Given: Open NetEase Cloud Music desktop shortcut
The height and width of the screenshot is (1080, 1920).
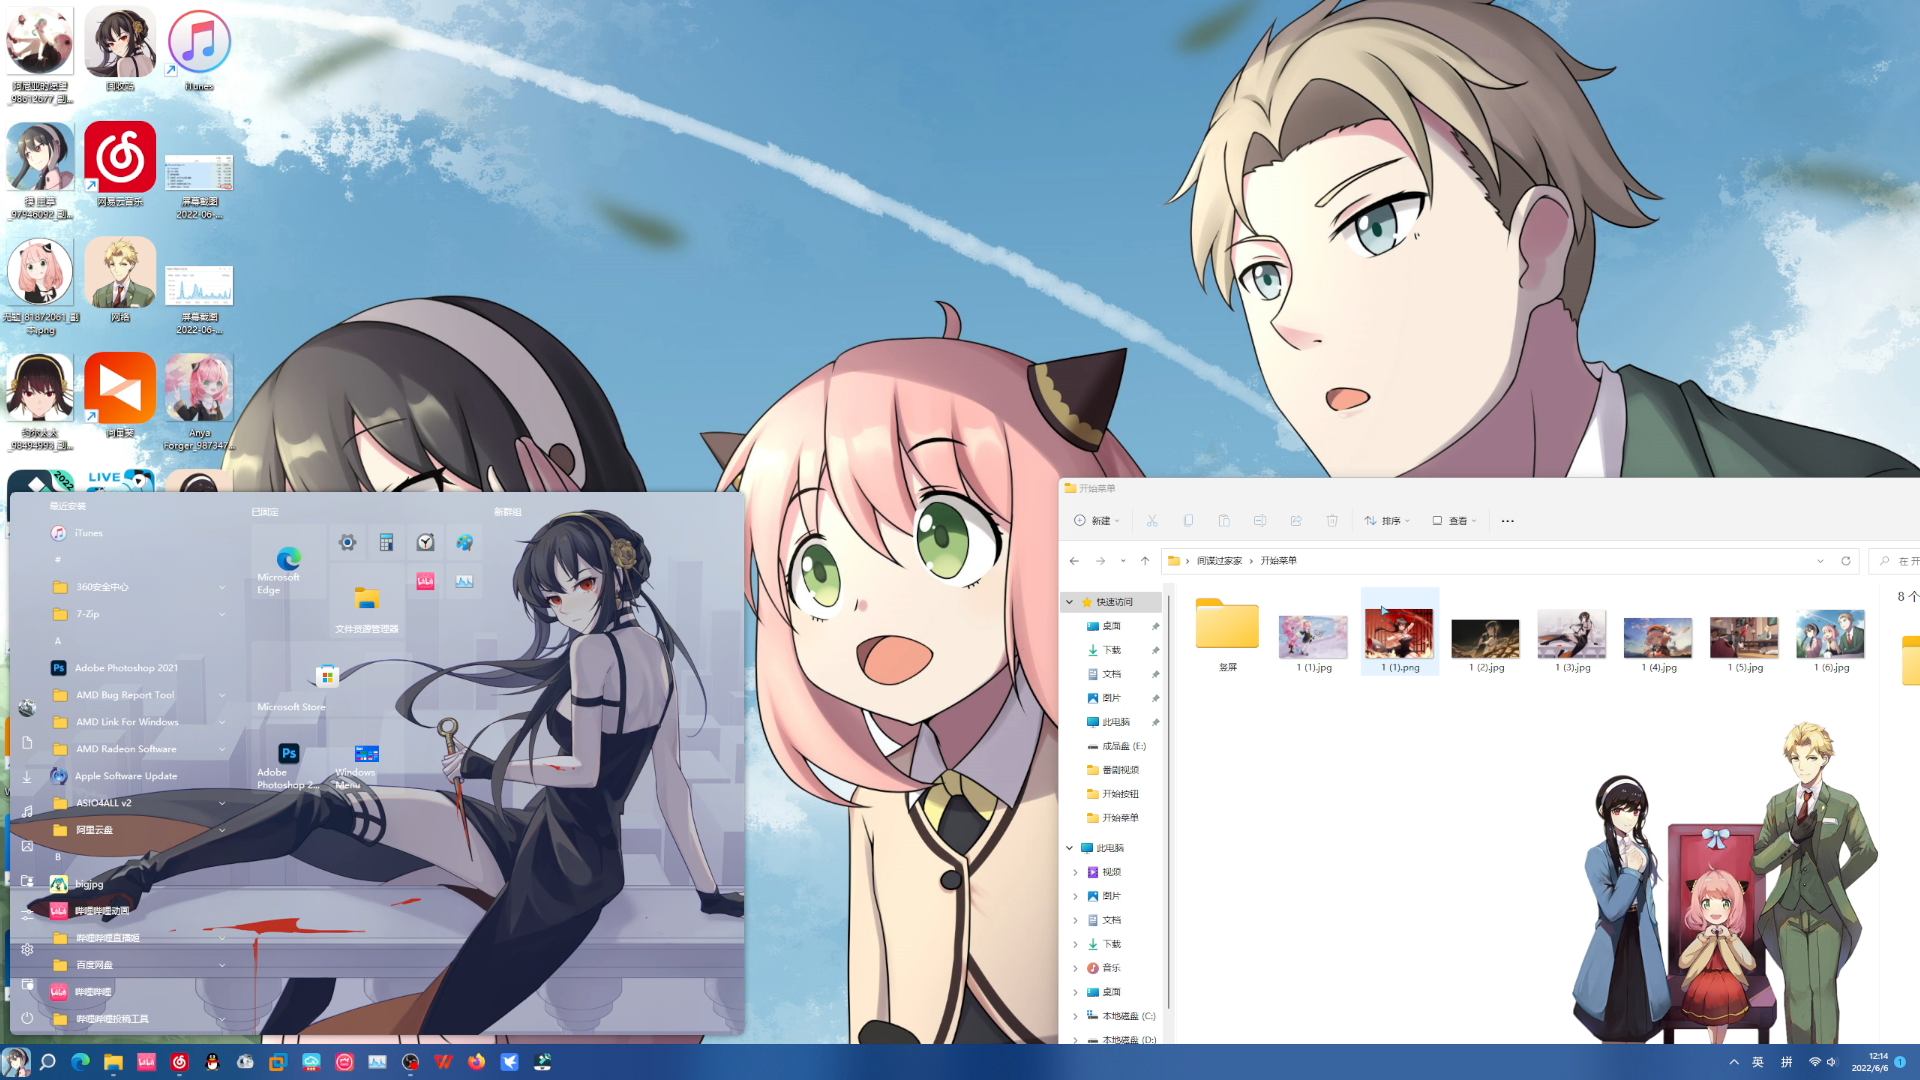Looking at the screenshot, I should 120,158.
